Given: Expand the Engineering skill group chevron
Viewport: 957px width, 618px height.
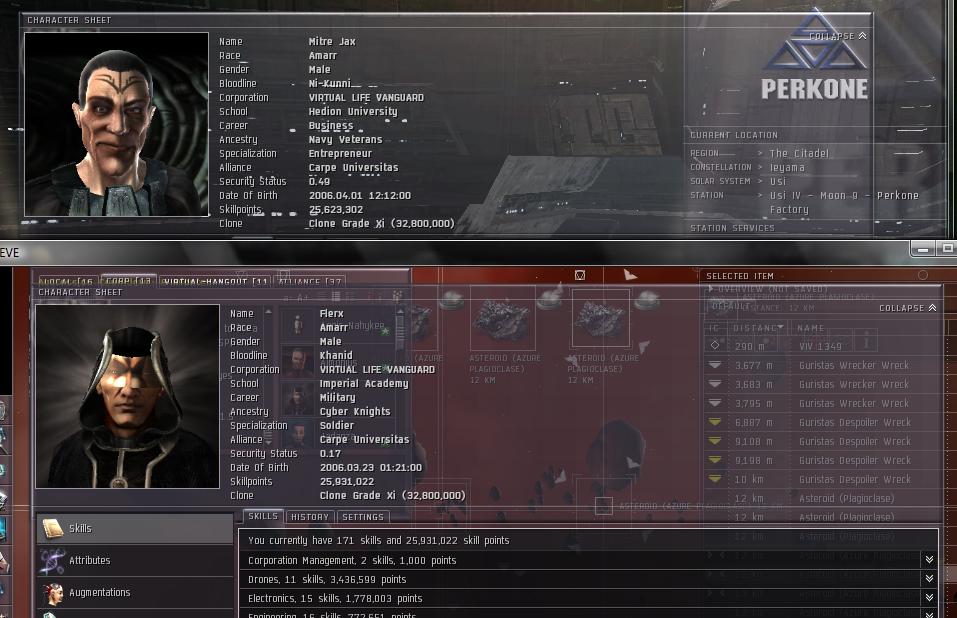Looking at the screenshot, I should click(929, 614).
